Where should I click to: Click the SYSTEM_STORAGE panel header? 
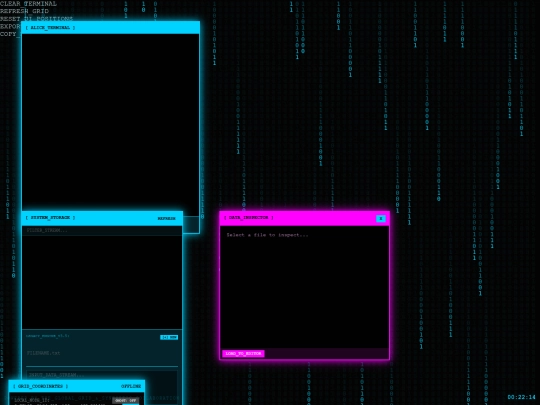(102, 218)
